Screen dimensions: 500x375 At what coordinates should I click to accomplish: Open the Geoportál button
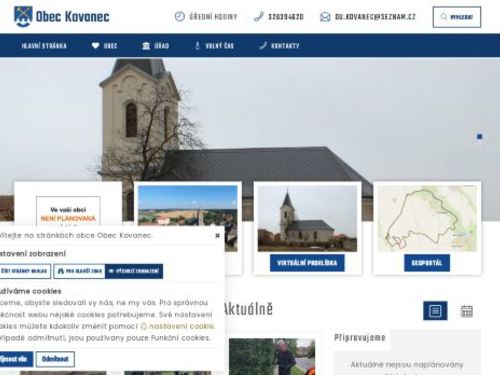tap(427, 263)
